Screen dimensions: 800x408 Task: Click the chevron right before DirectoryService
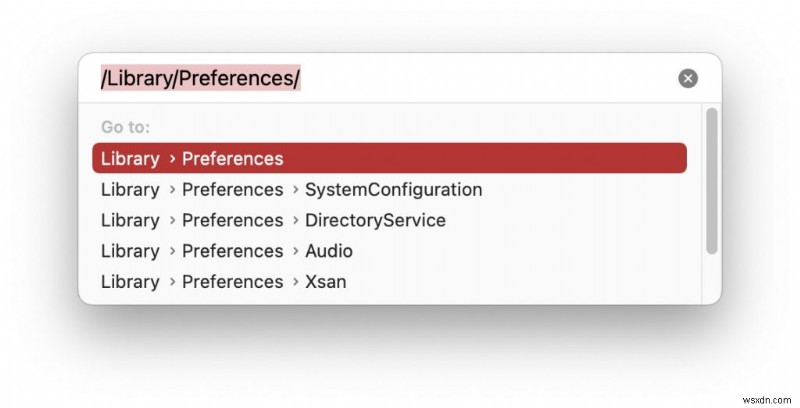tap(295, 221)
